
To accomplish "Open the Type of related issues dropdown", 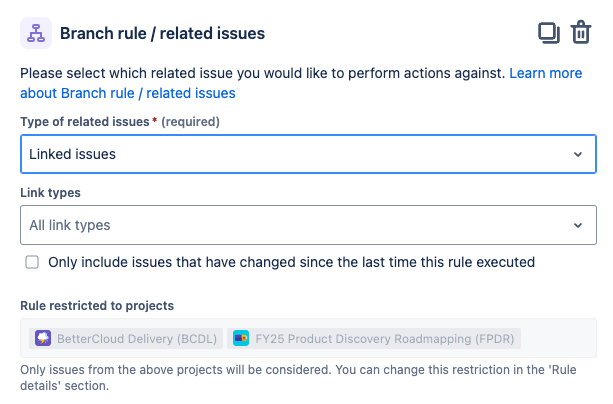I will [x=308, y=154].
